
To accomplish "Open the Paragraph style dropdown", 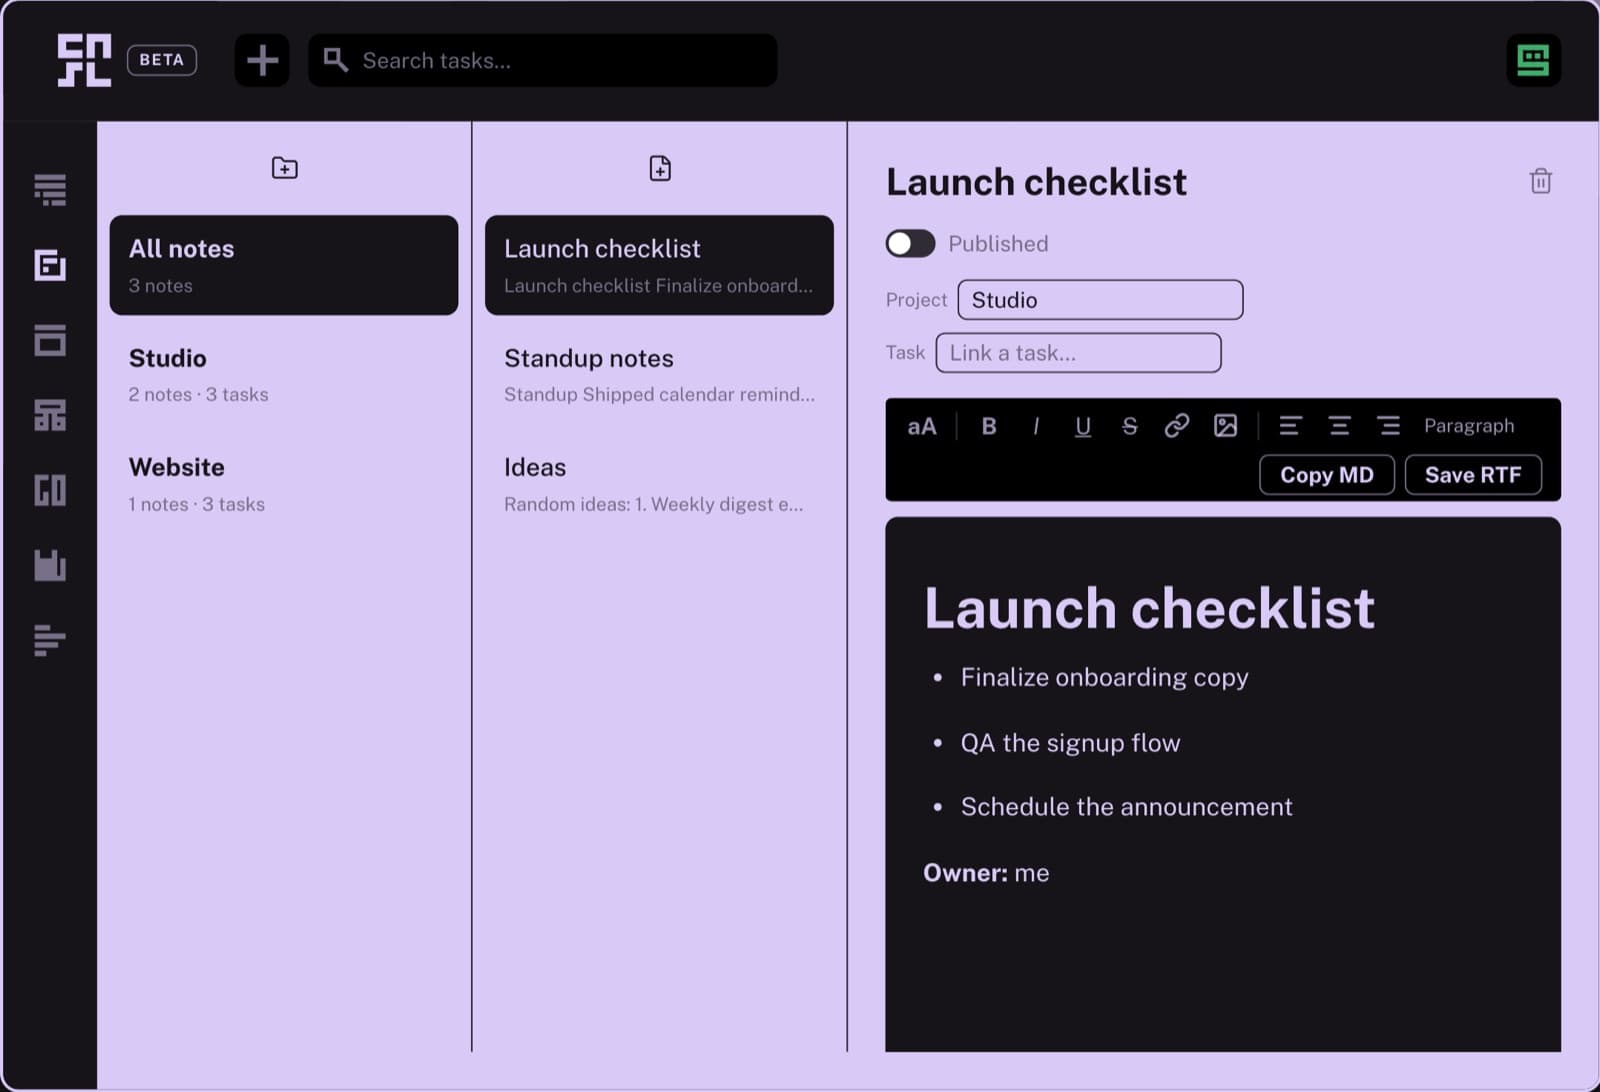I will [1469, 426].
